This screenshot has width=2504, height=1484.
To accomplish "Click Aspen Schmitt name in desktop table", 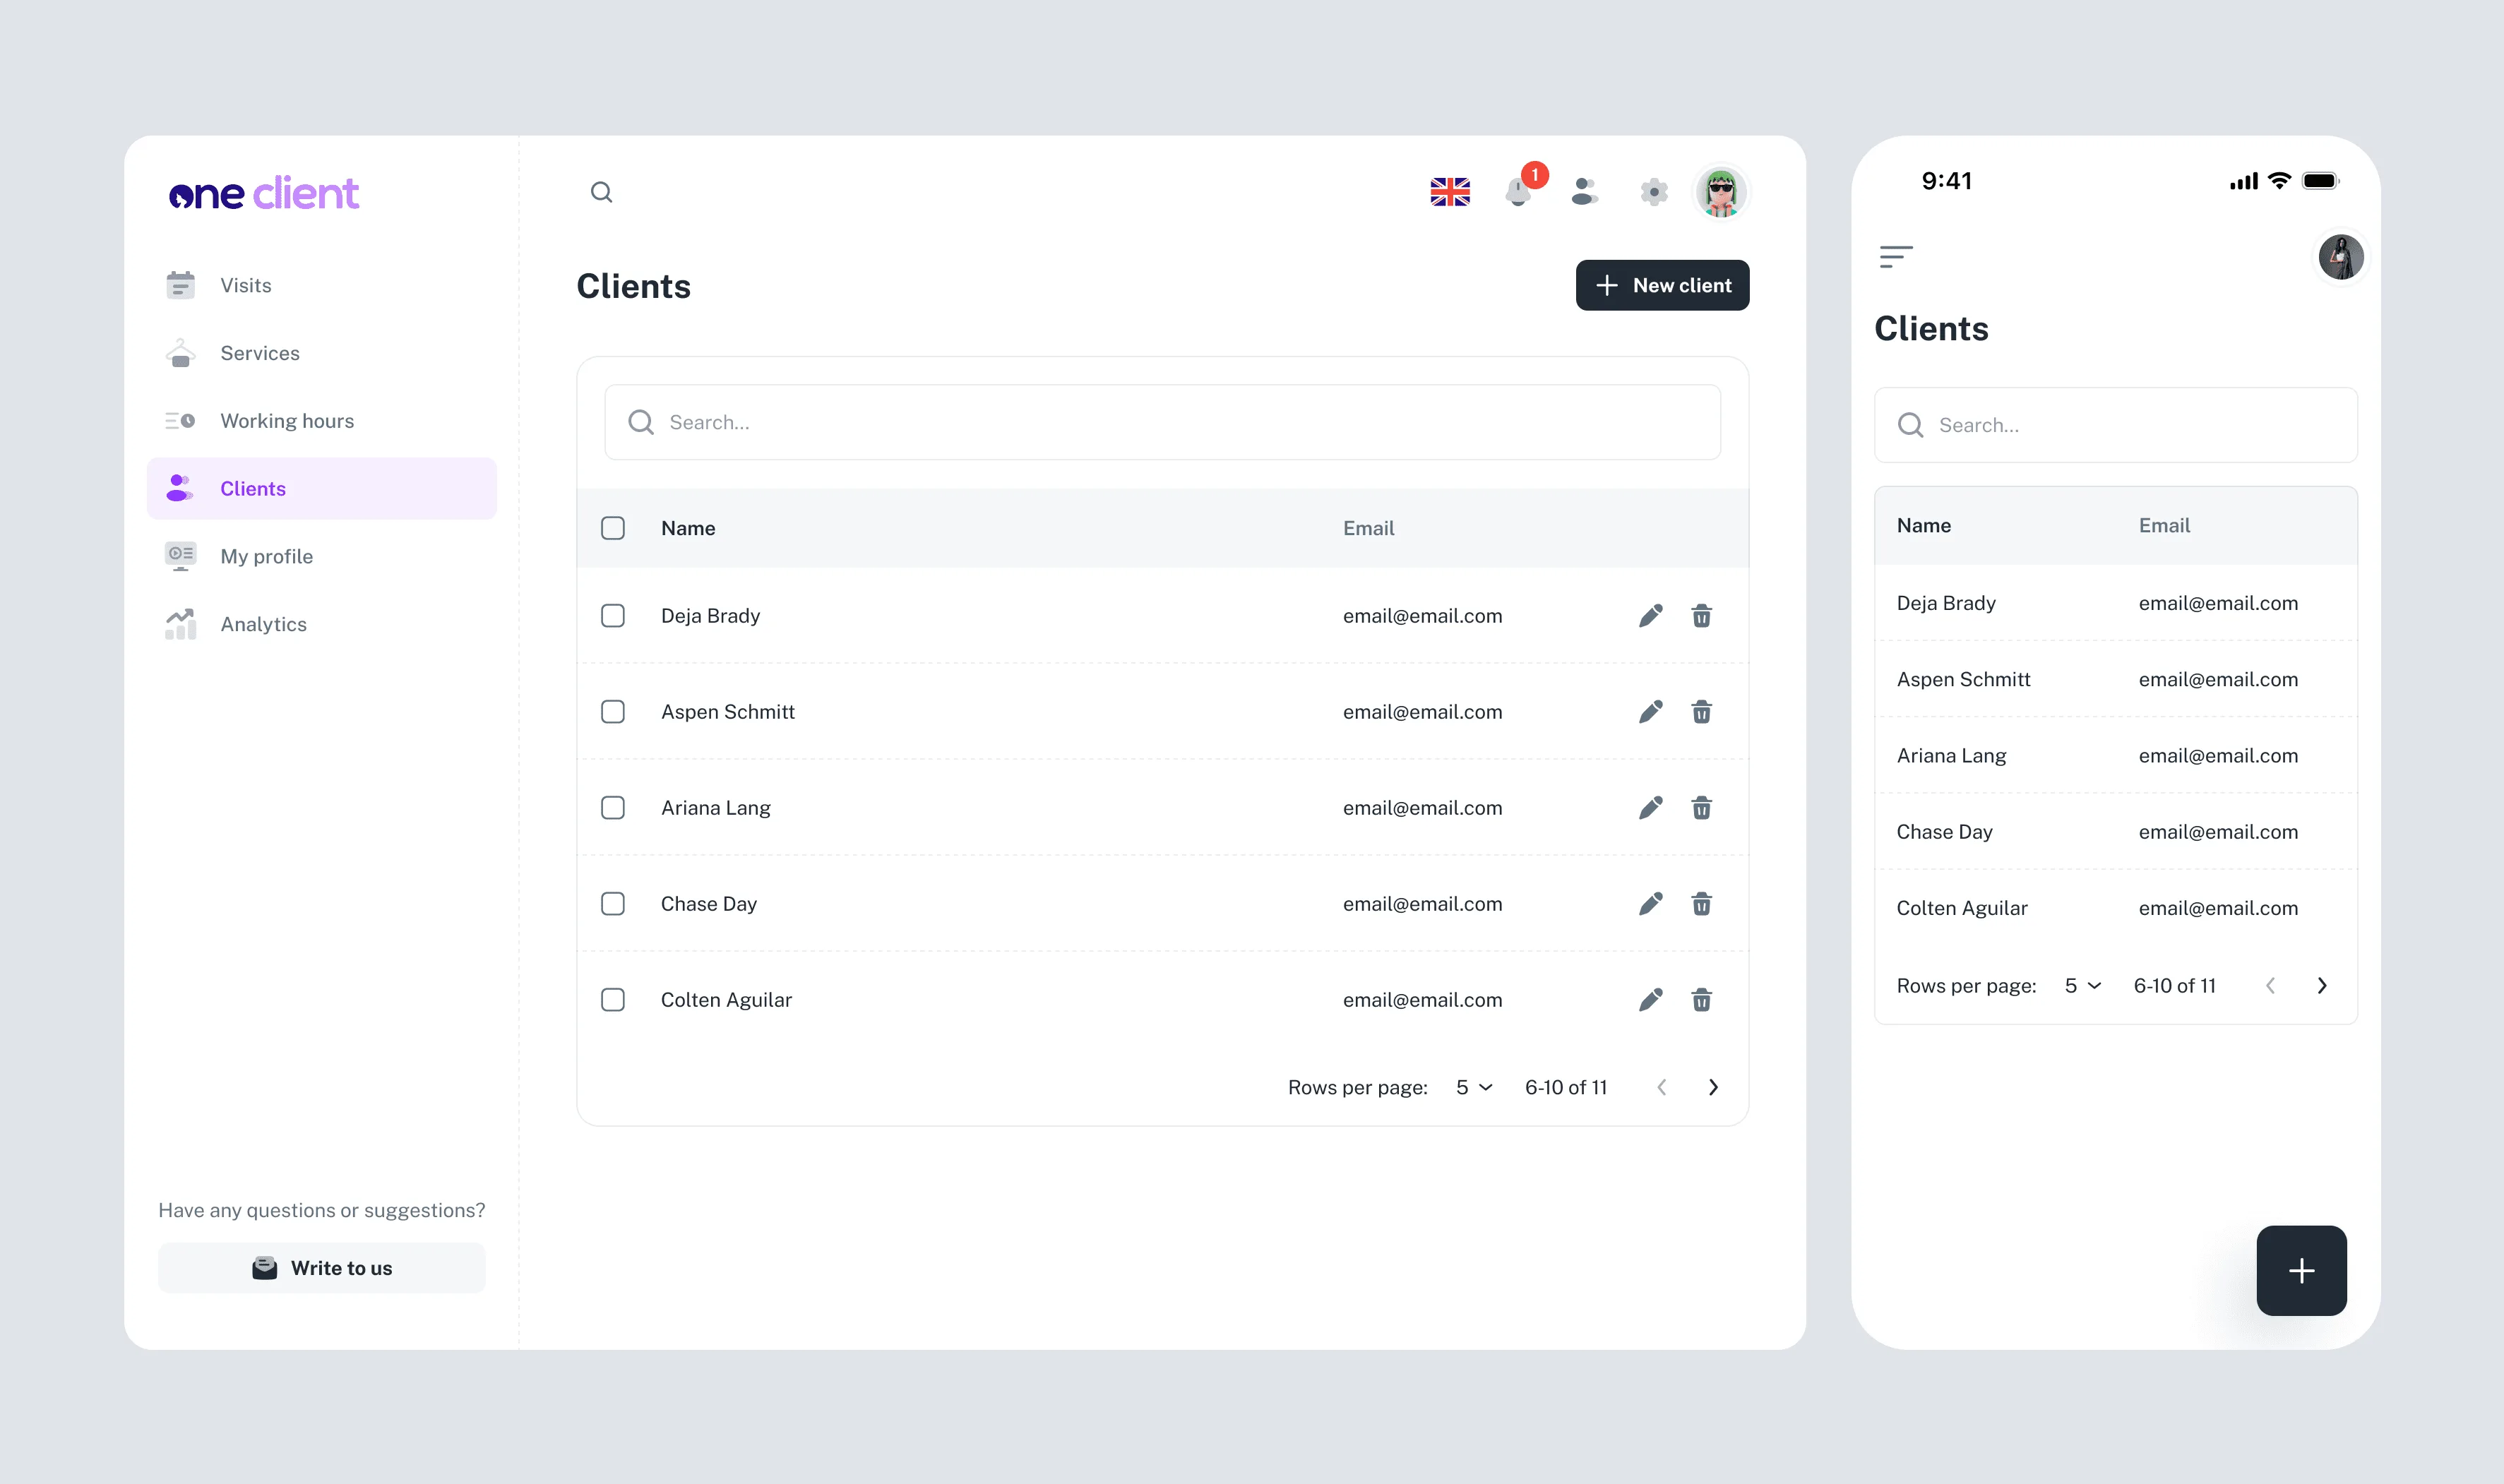I will coord(727,711).
